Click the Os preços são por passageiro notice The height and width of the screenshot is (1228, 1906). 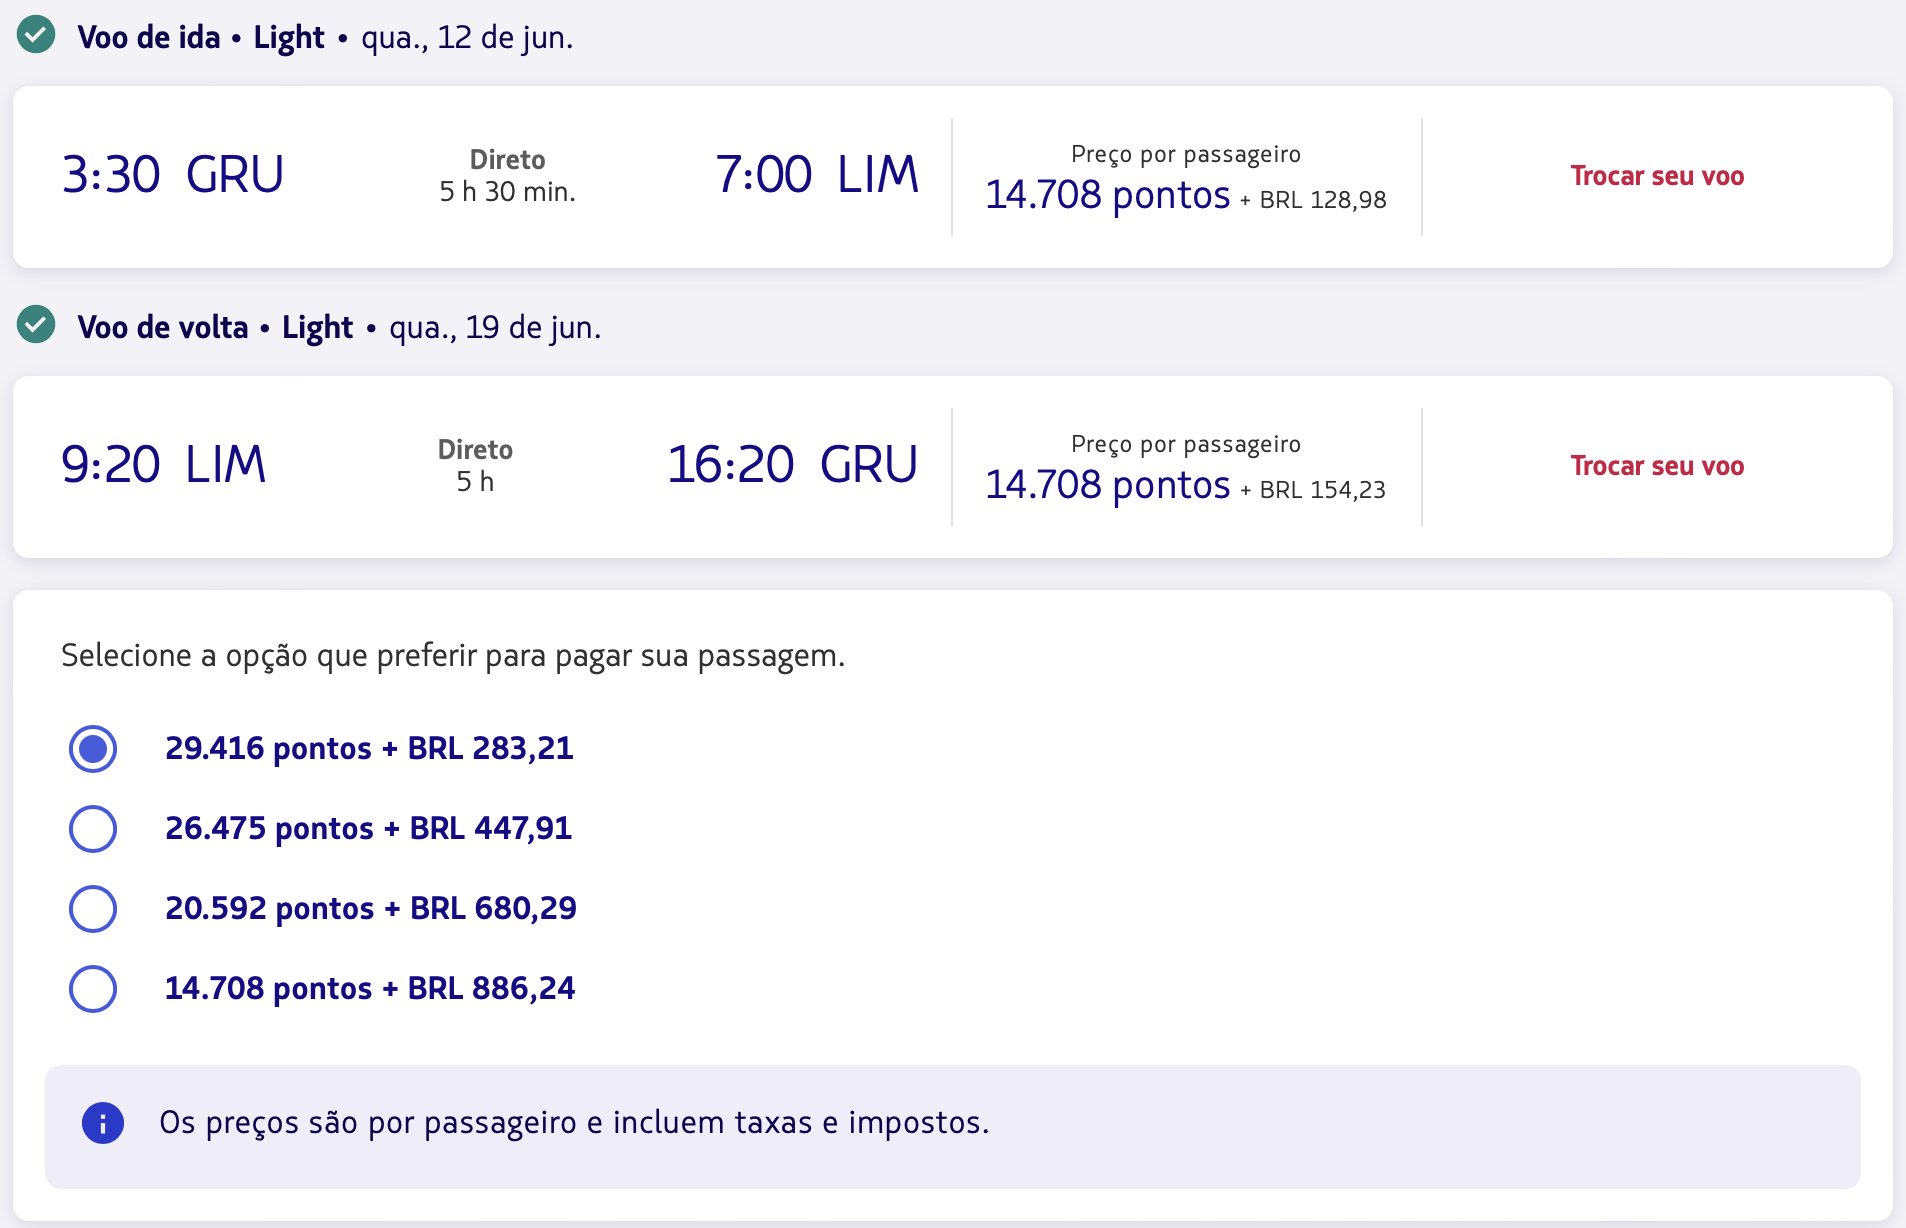point(574,1123)
